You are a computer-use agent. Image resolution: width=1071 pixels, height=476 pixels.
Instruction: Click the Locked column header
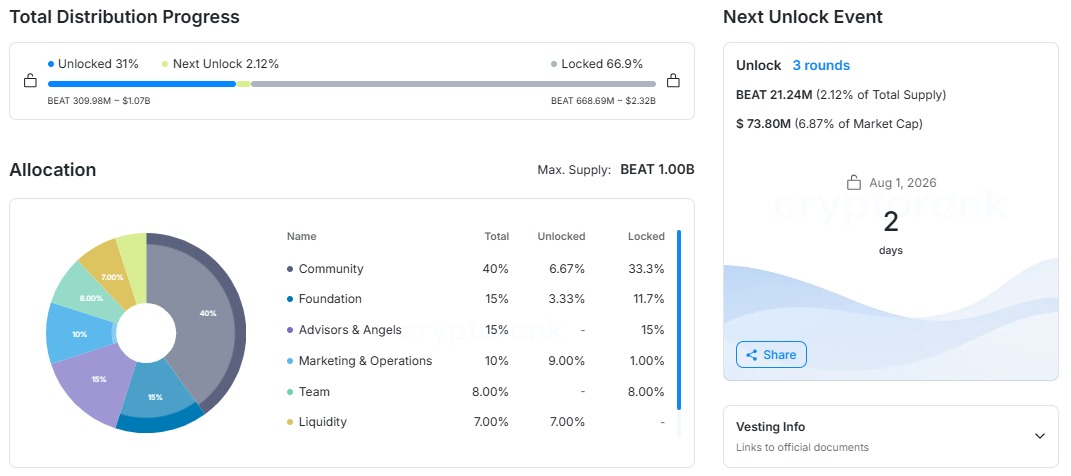click(646, 236)
